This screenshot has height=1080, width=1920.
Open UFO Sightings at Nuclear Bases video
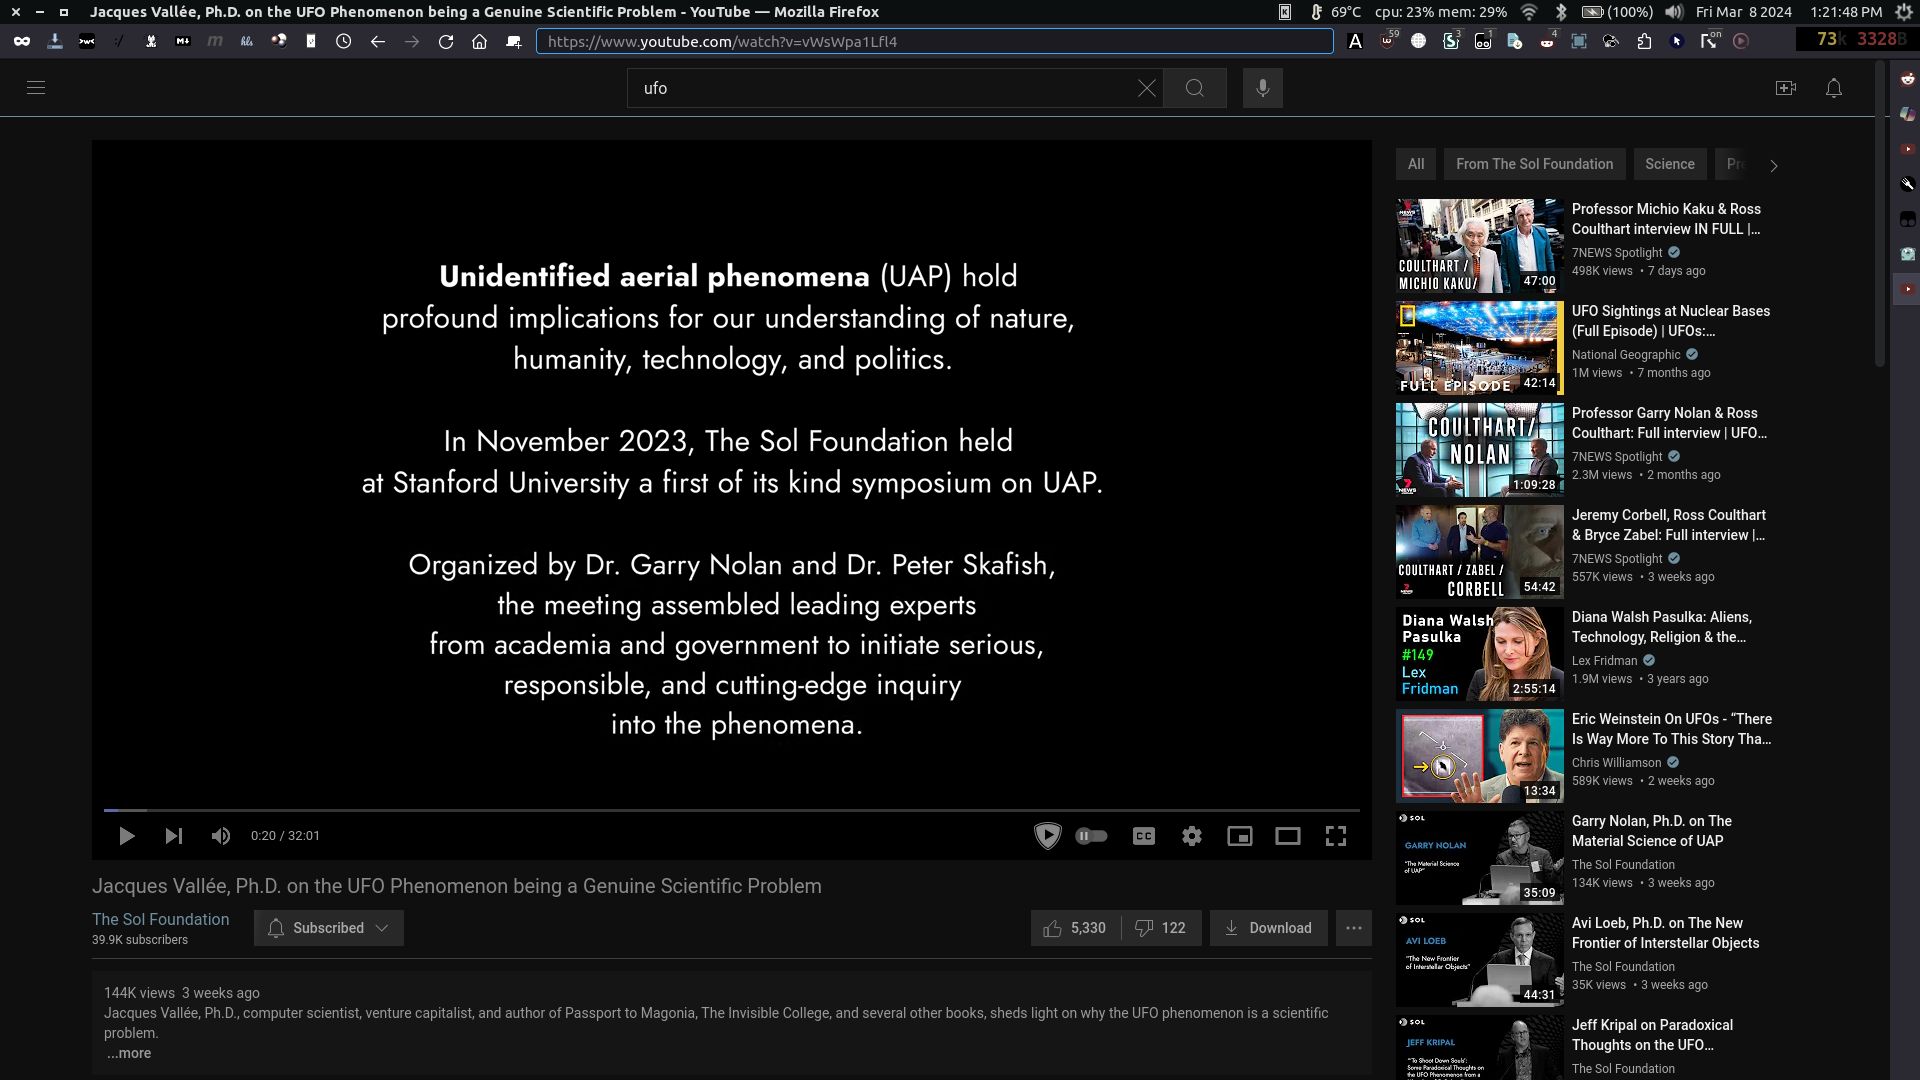pos(1670,321)
